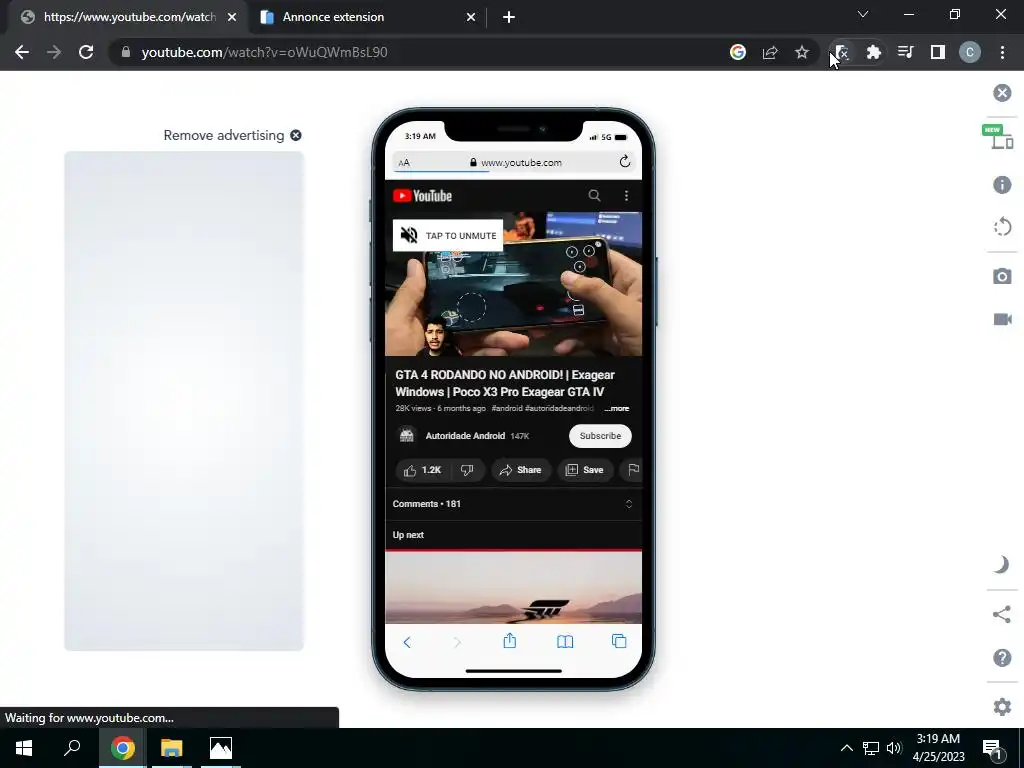The image size is (1024, 768).
Task: Open Autoridade Android channel avatar
Action: click(407, 436)
